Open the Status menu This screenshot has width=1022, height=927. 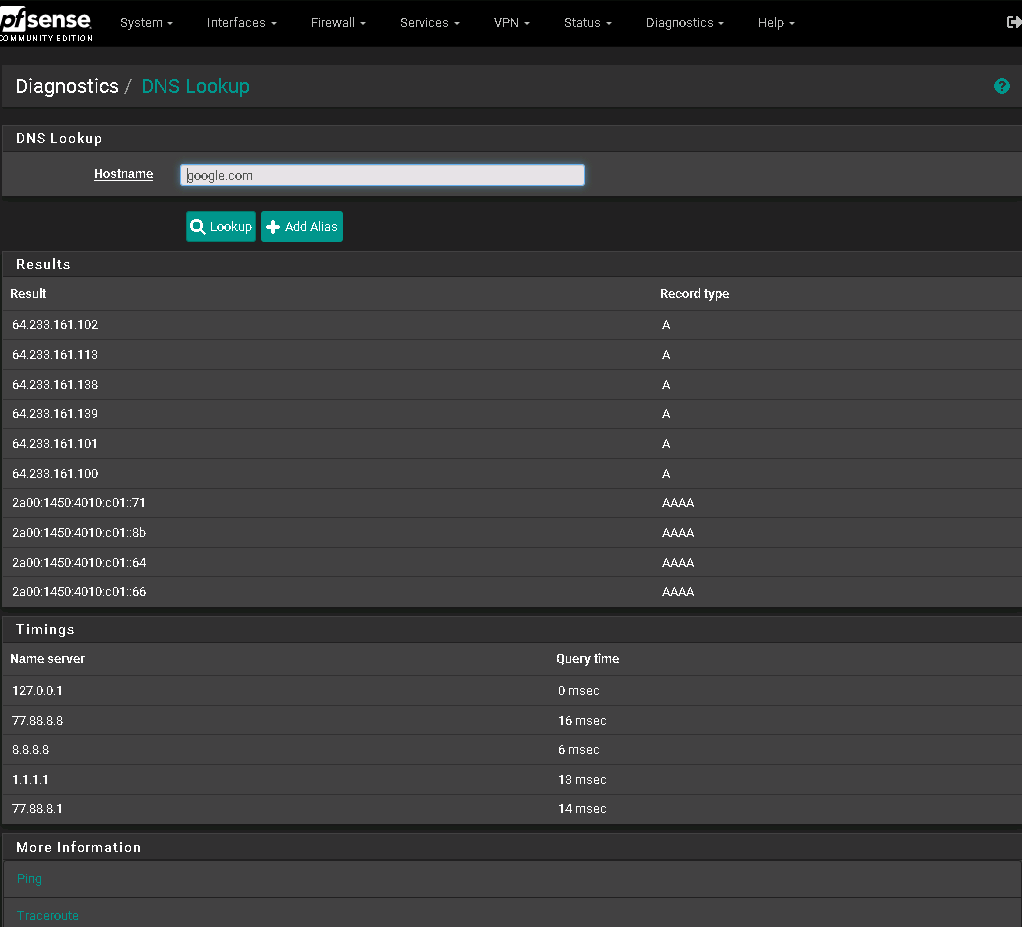click(x=587, y=23)
